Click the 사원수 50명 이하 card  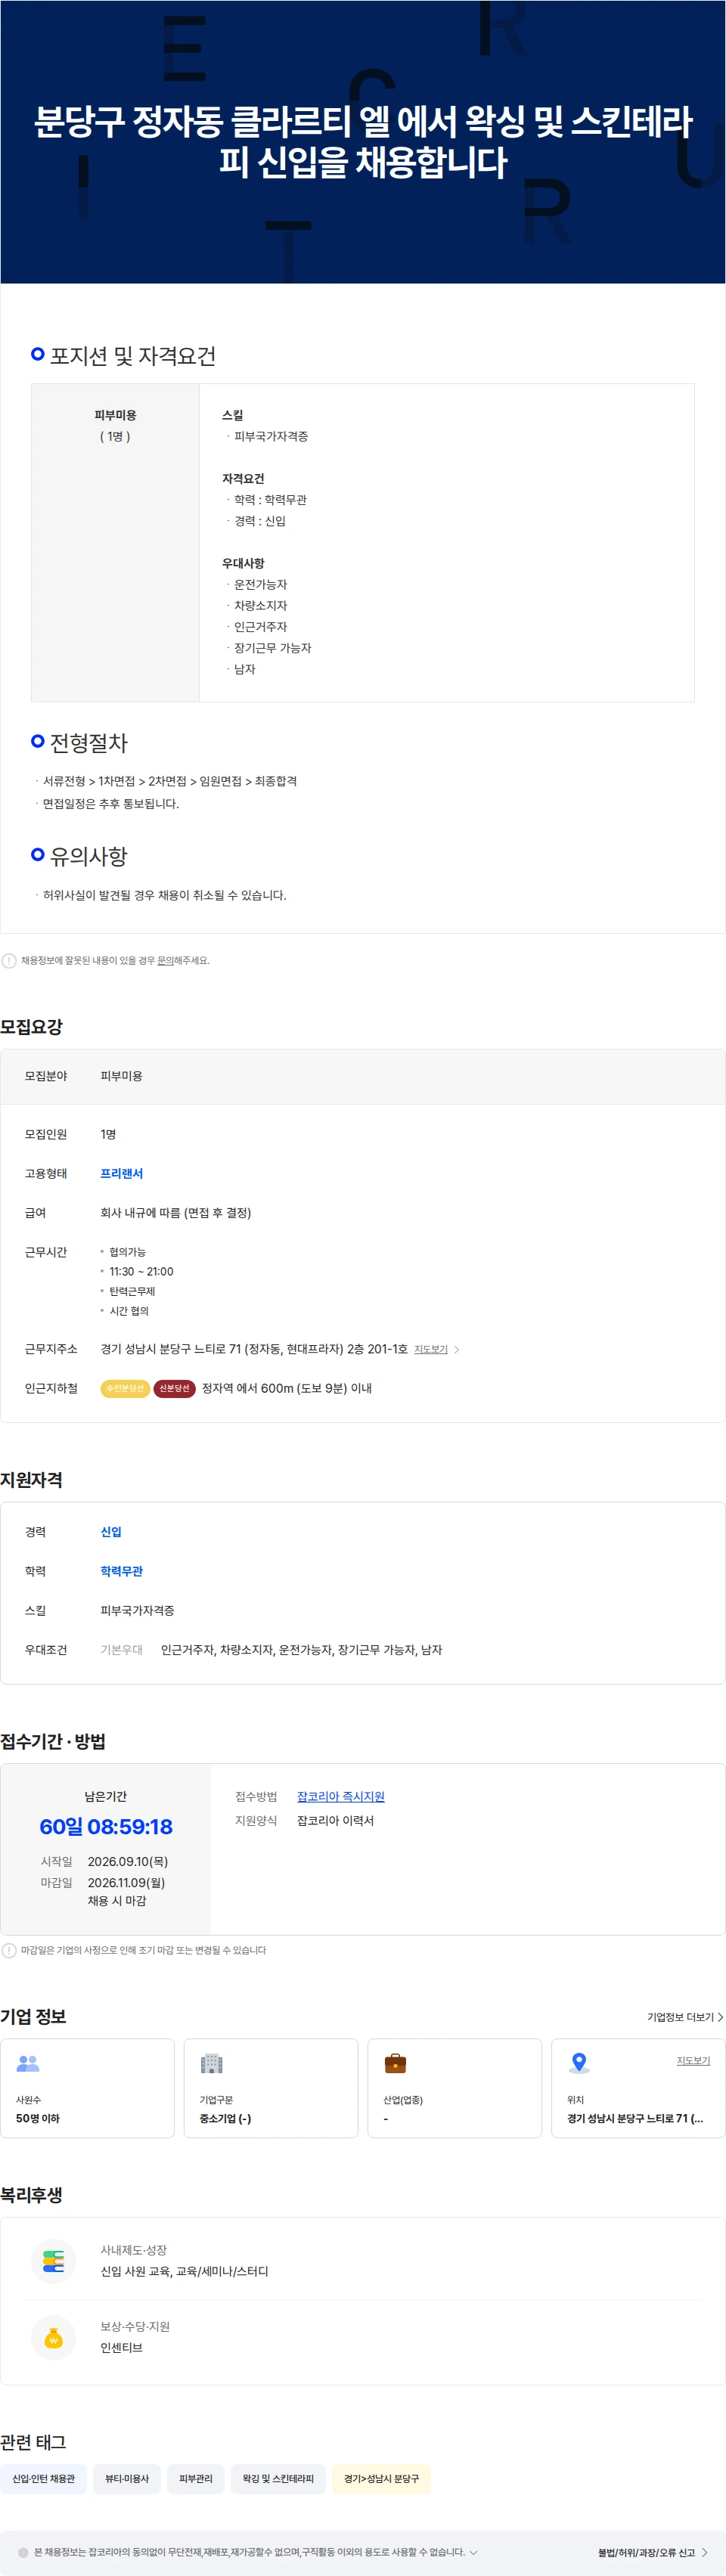(x=87, y=2088)
